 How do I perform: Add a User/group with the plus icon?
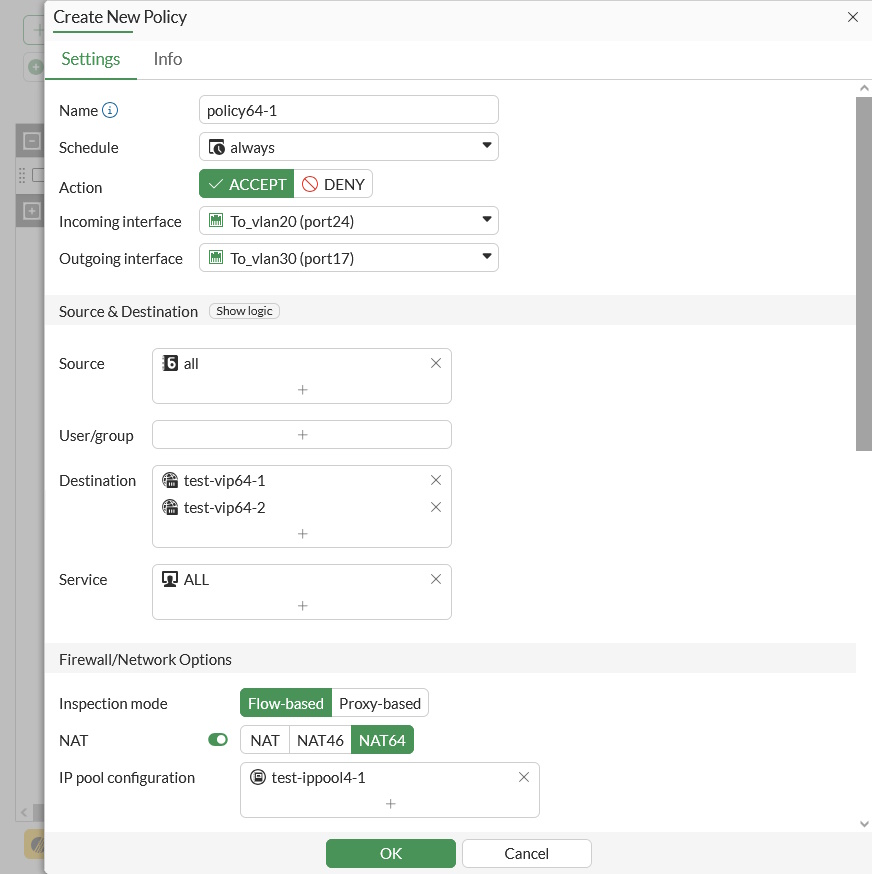tap(302, 435)
